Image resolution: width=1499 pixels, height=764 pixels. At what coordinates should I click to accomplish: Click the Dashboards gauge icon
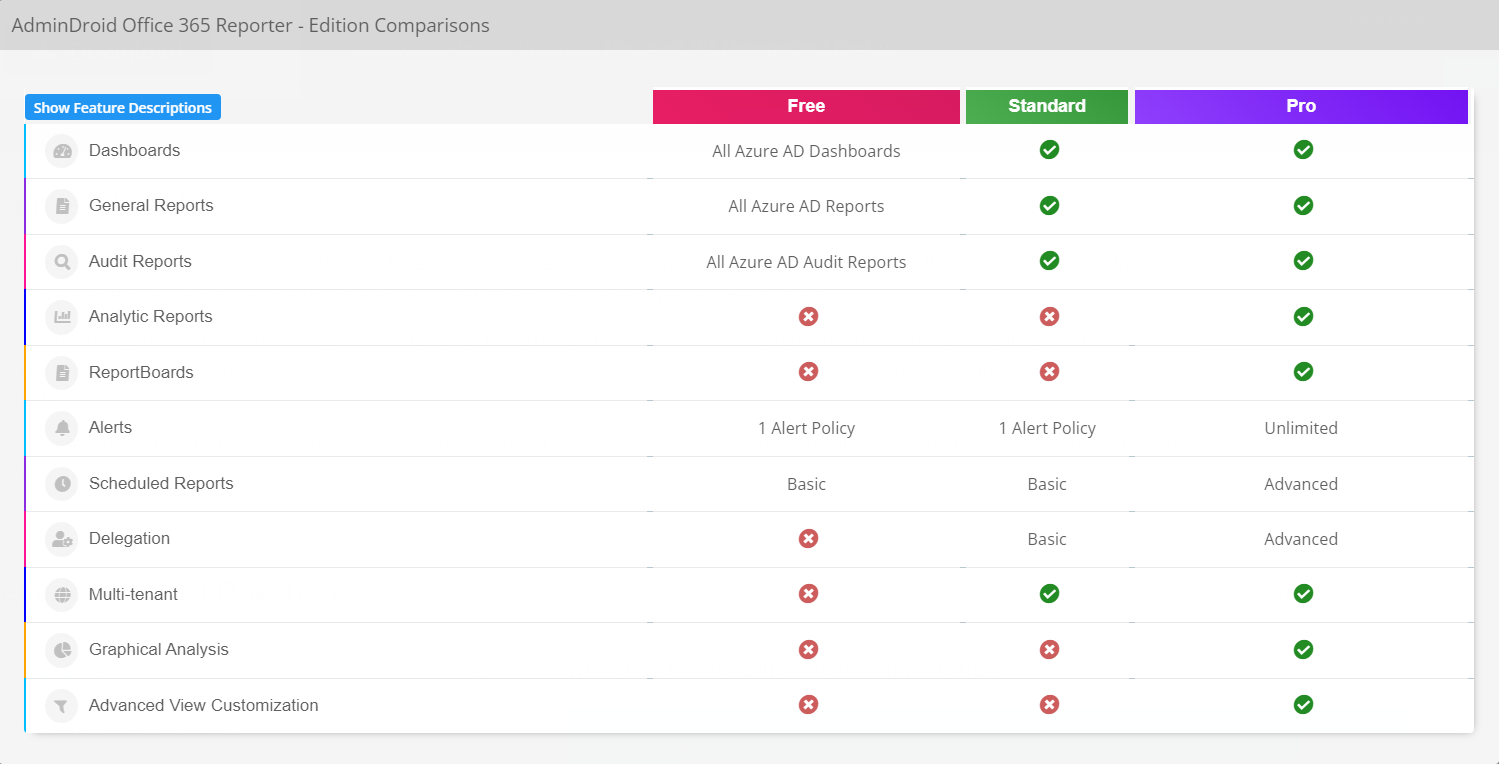[x=62, y=151]
